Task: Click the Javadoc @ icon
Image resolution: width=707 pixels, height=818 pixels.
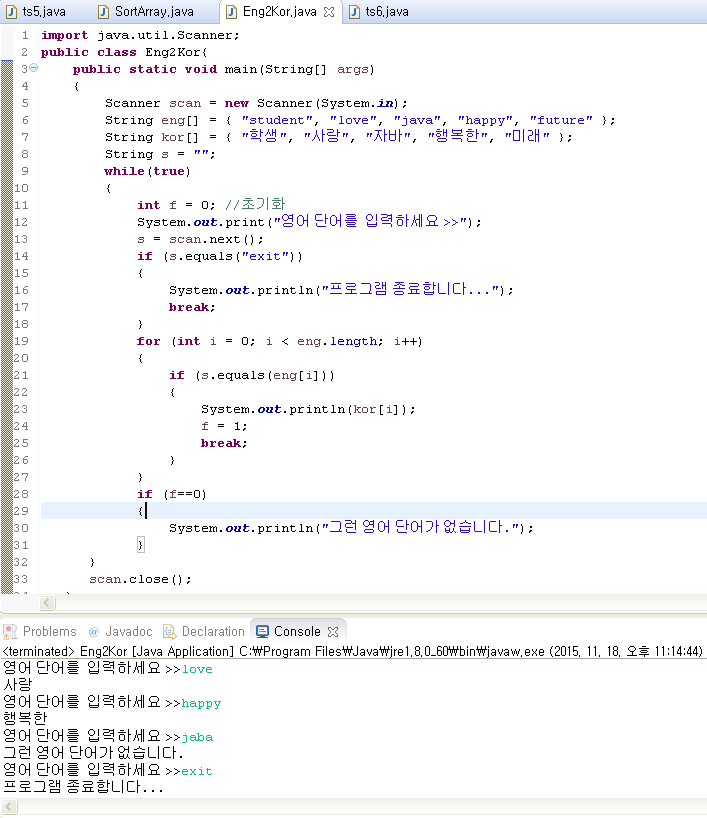Action: point(94,632)
